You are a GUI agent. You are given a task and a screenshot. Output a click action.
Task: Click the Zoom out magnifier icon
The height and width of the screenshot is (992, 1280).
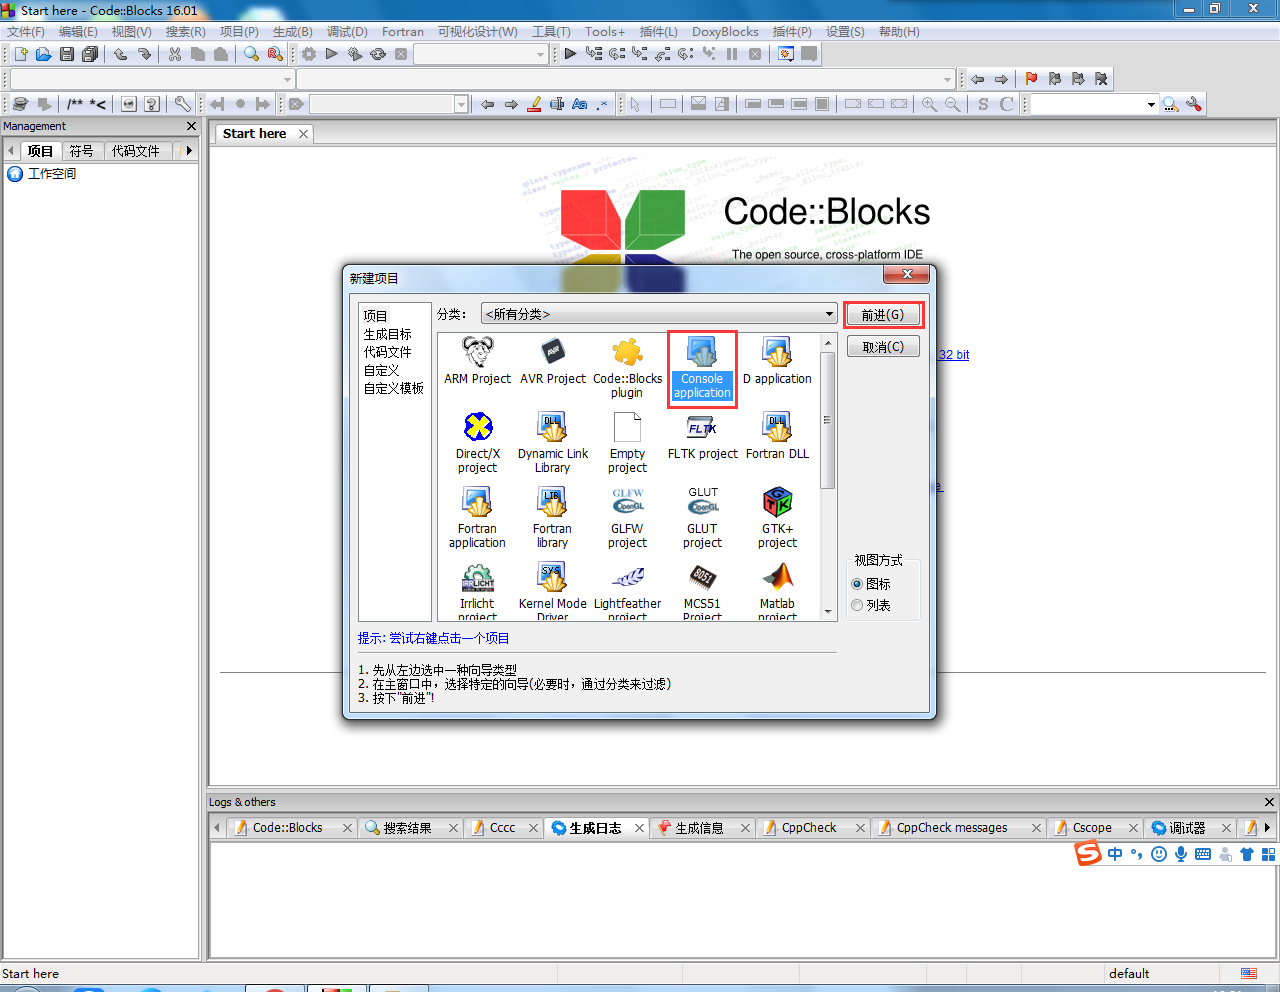(x=952, y=104)
